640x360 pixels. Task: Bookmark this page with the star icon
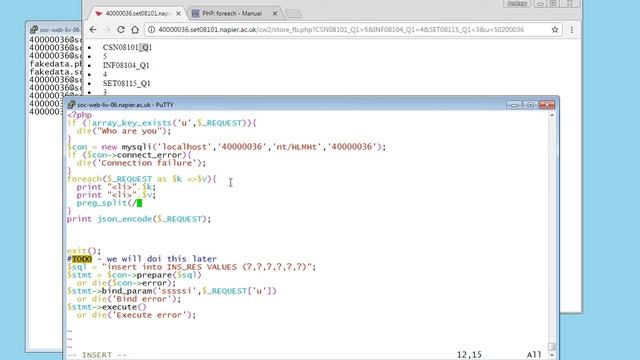(x=555, y=29)
